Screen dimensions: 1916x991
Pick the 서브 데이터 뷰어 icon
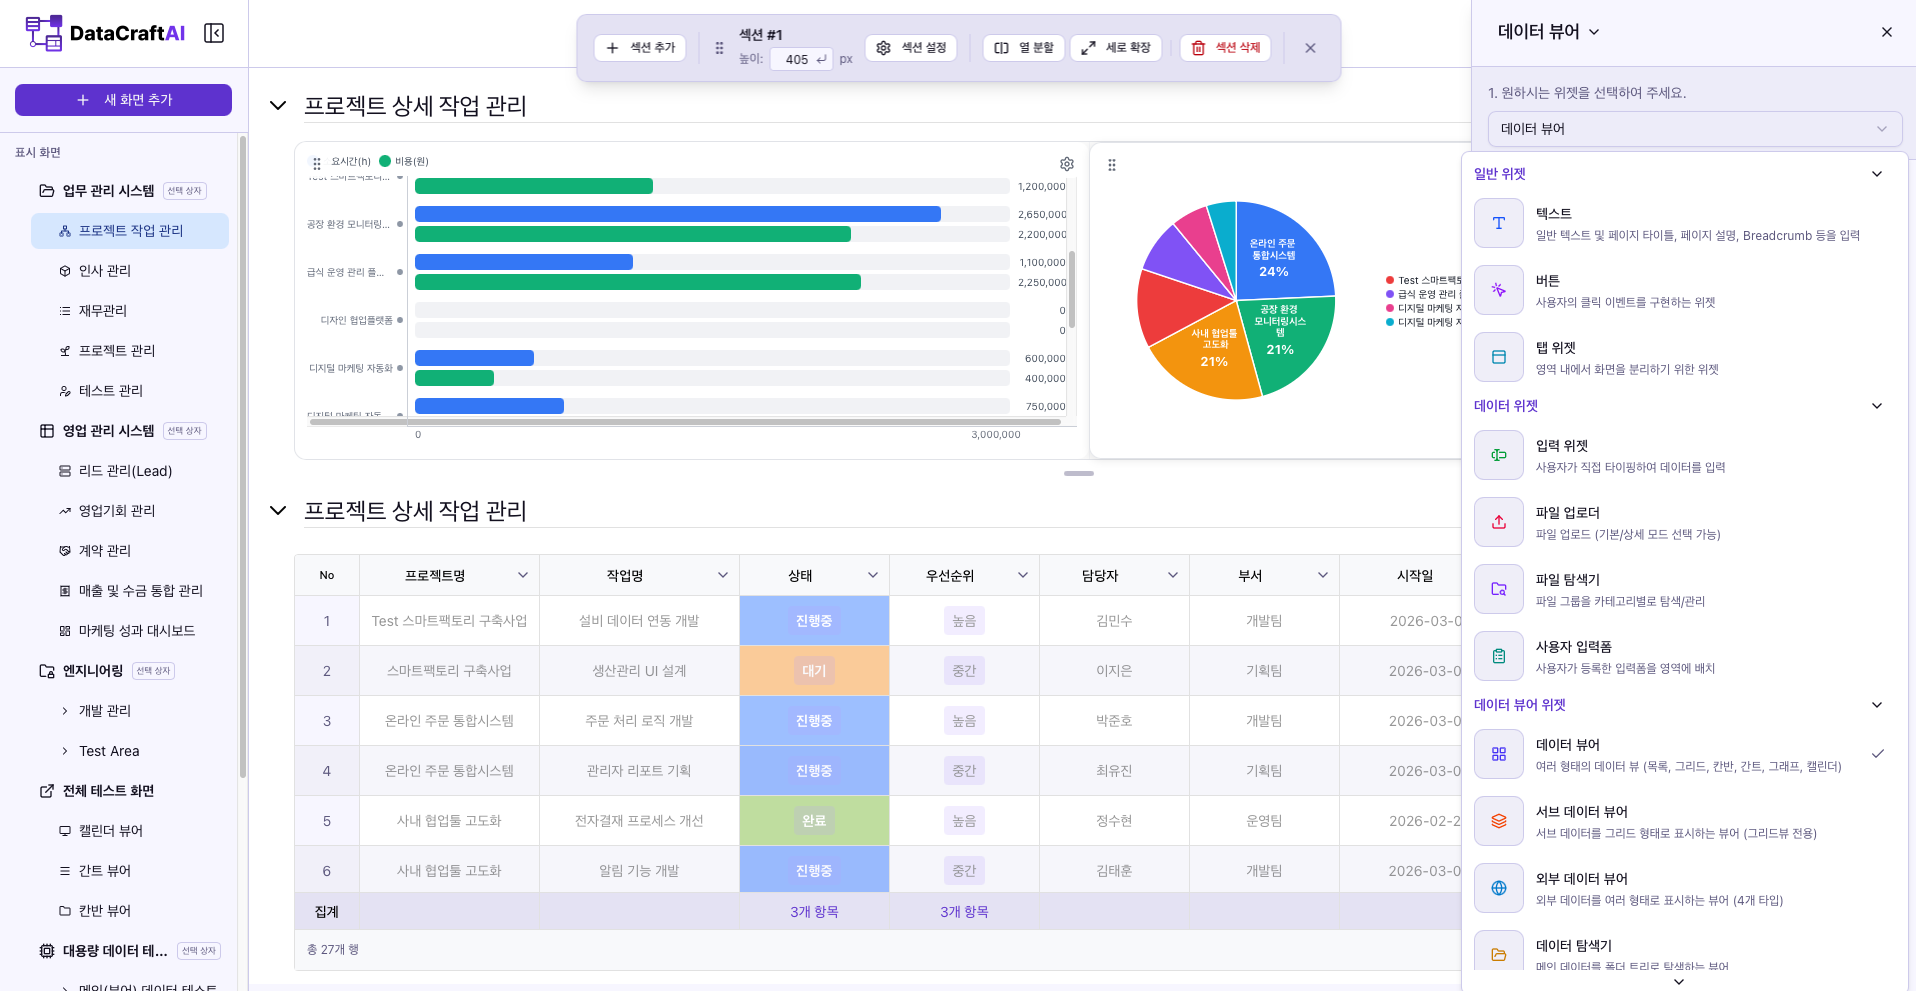[1499, 821]
